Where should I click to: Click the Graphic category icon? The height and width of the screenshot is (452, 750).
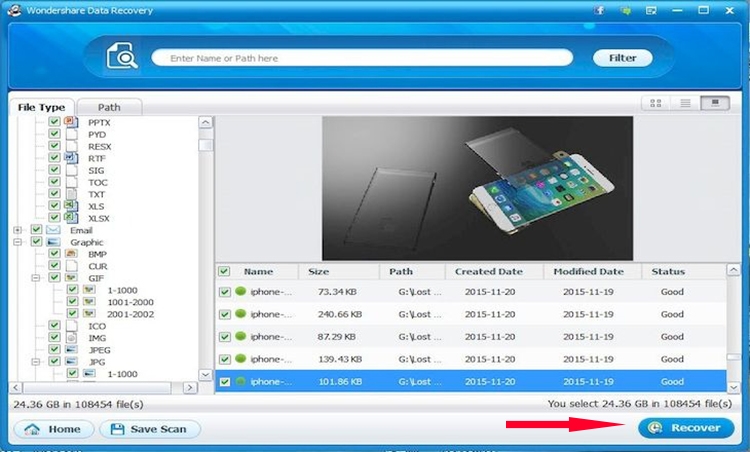pos(53,242)
